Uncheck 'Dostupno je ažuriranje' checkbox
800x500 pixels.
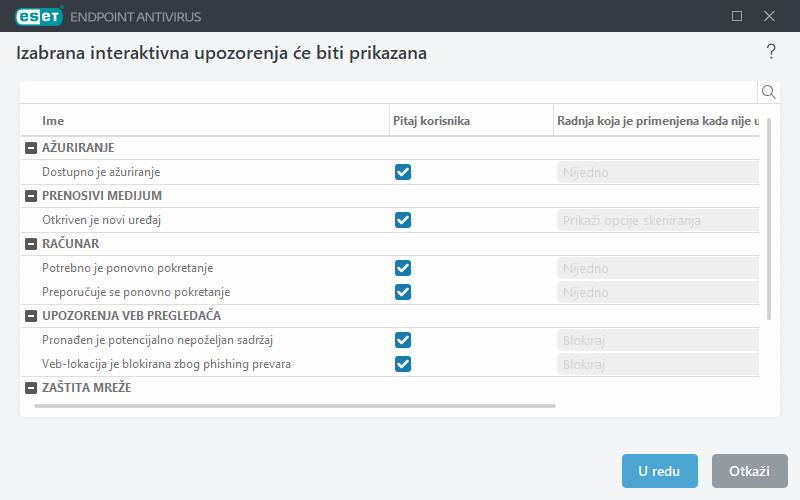(403, 172)
